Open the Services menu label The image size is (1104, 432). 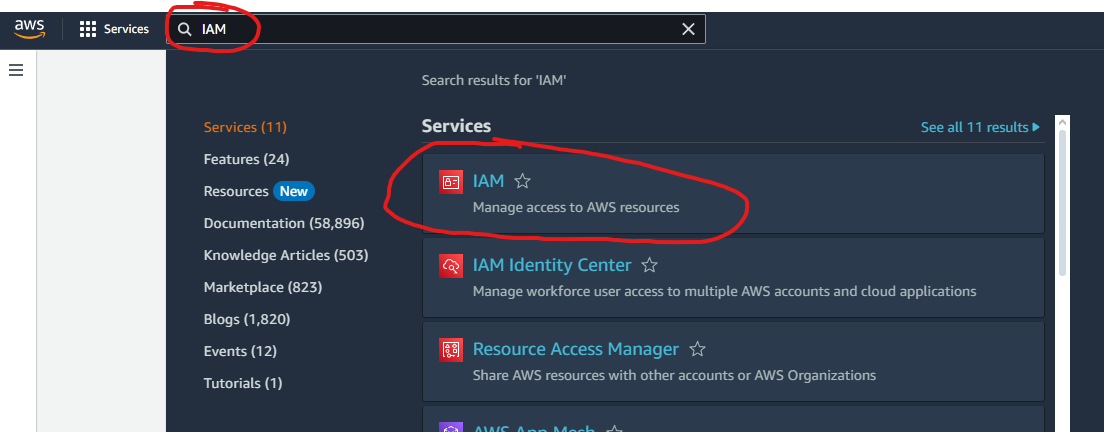[126, 29]
